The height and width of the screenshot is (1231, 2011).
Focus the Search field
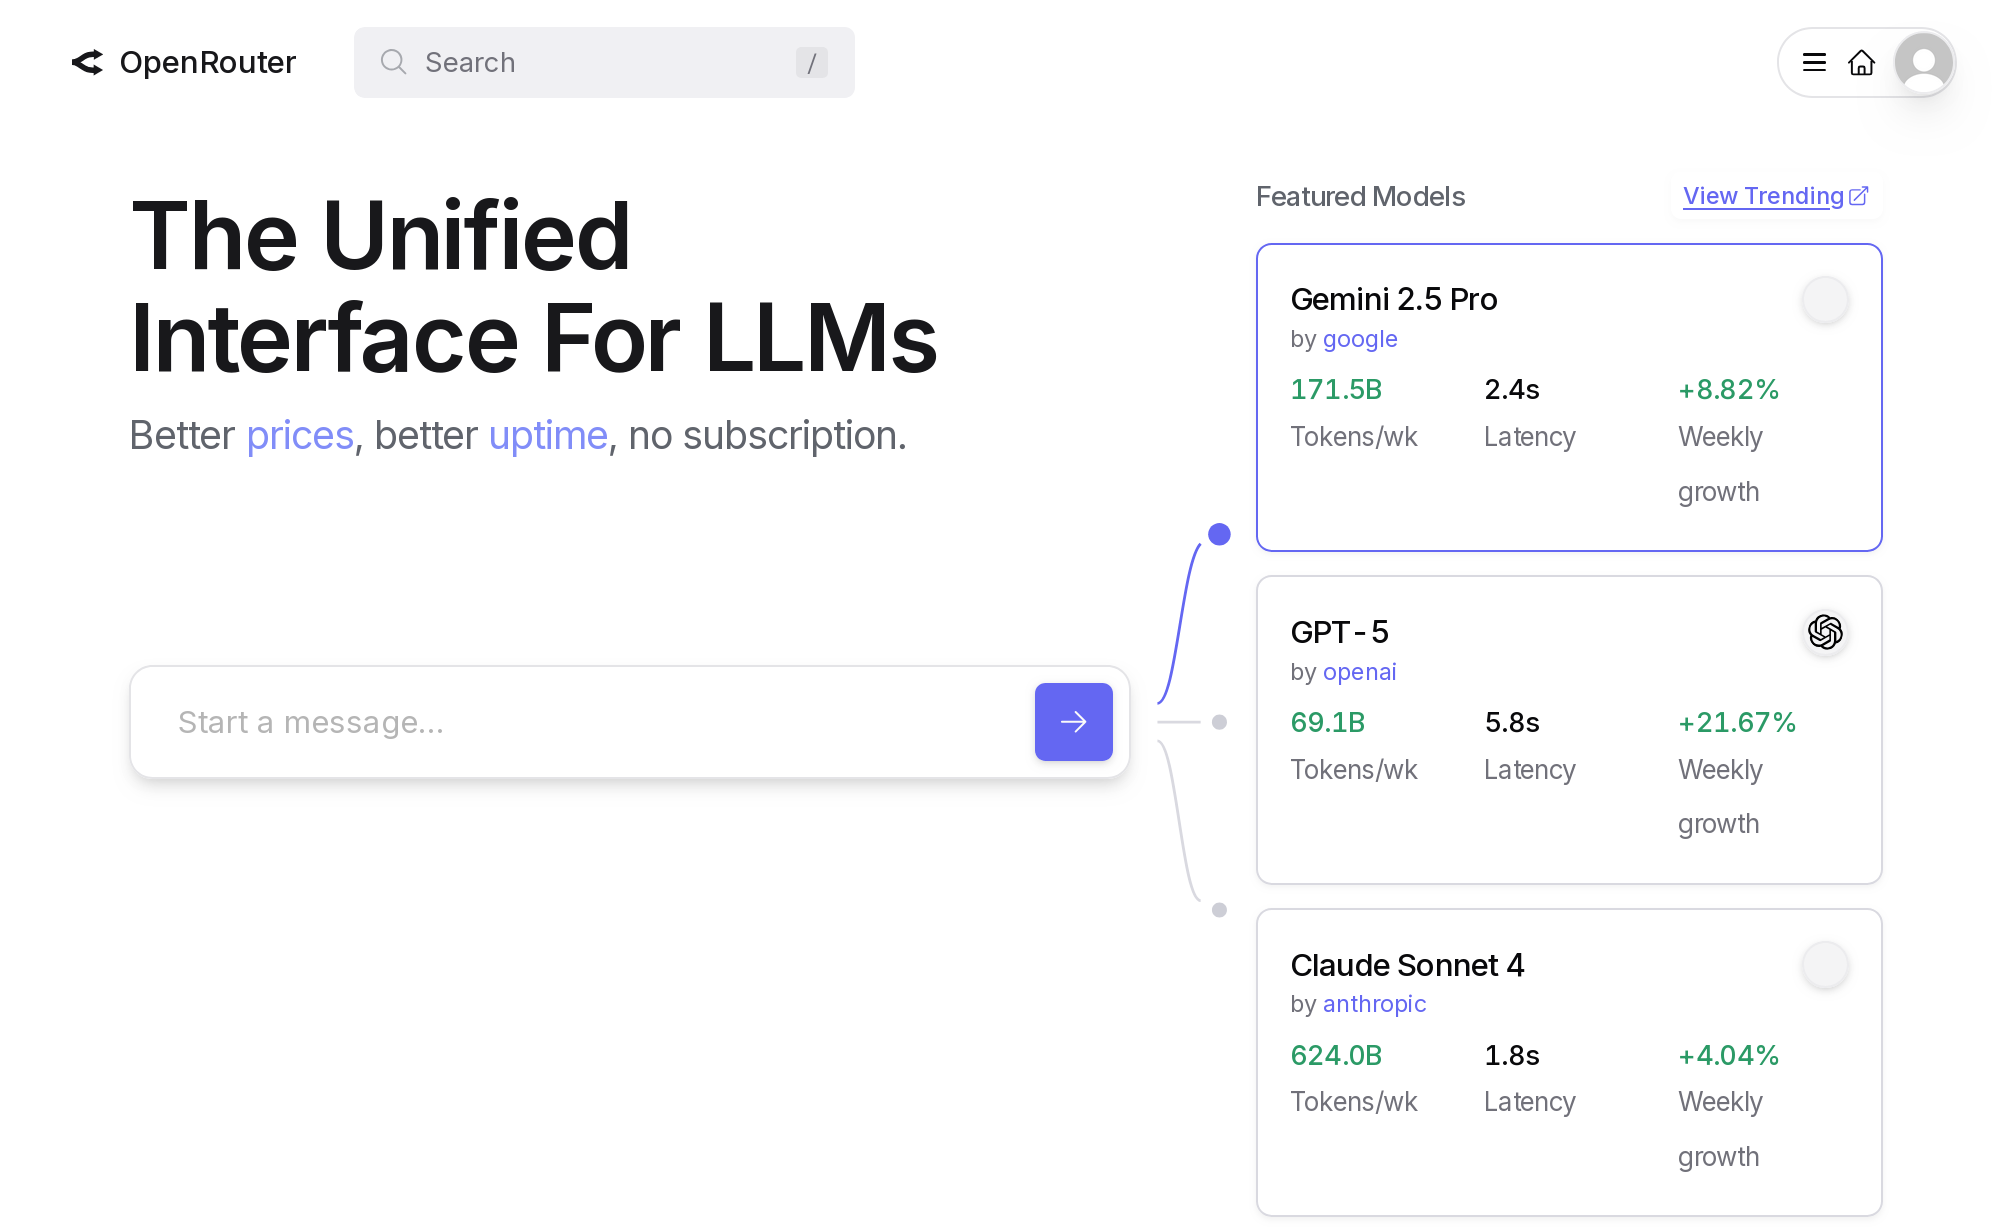[604, 63]
